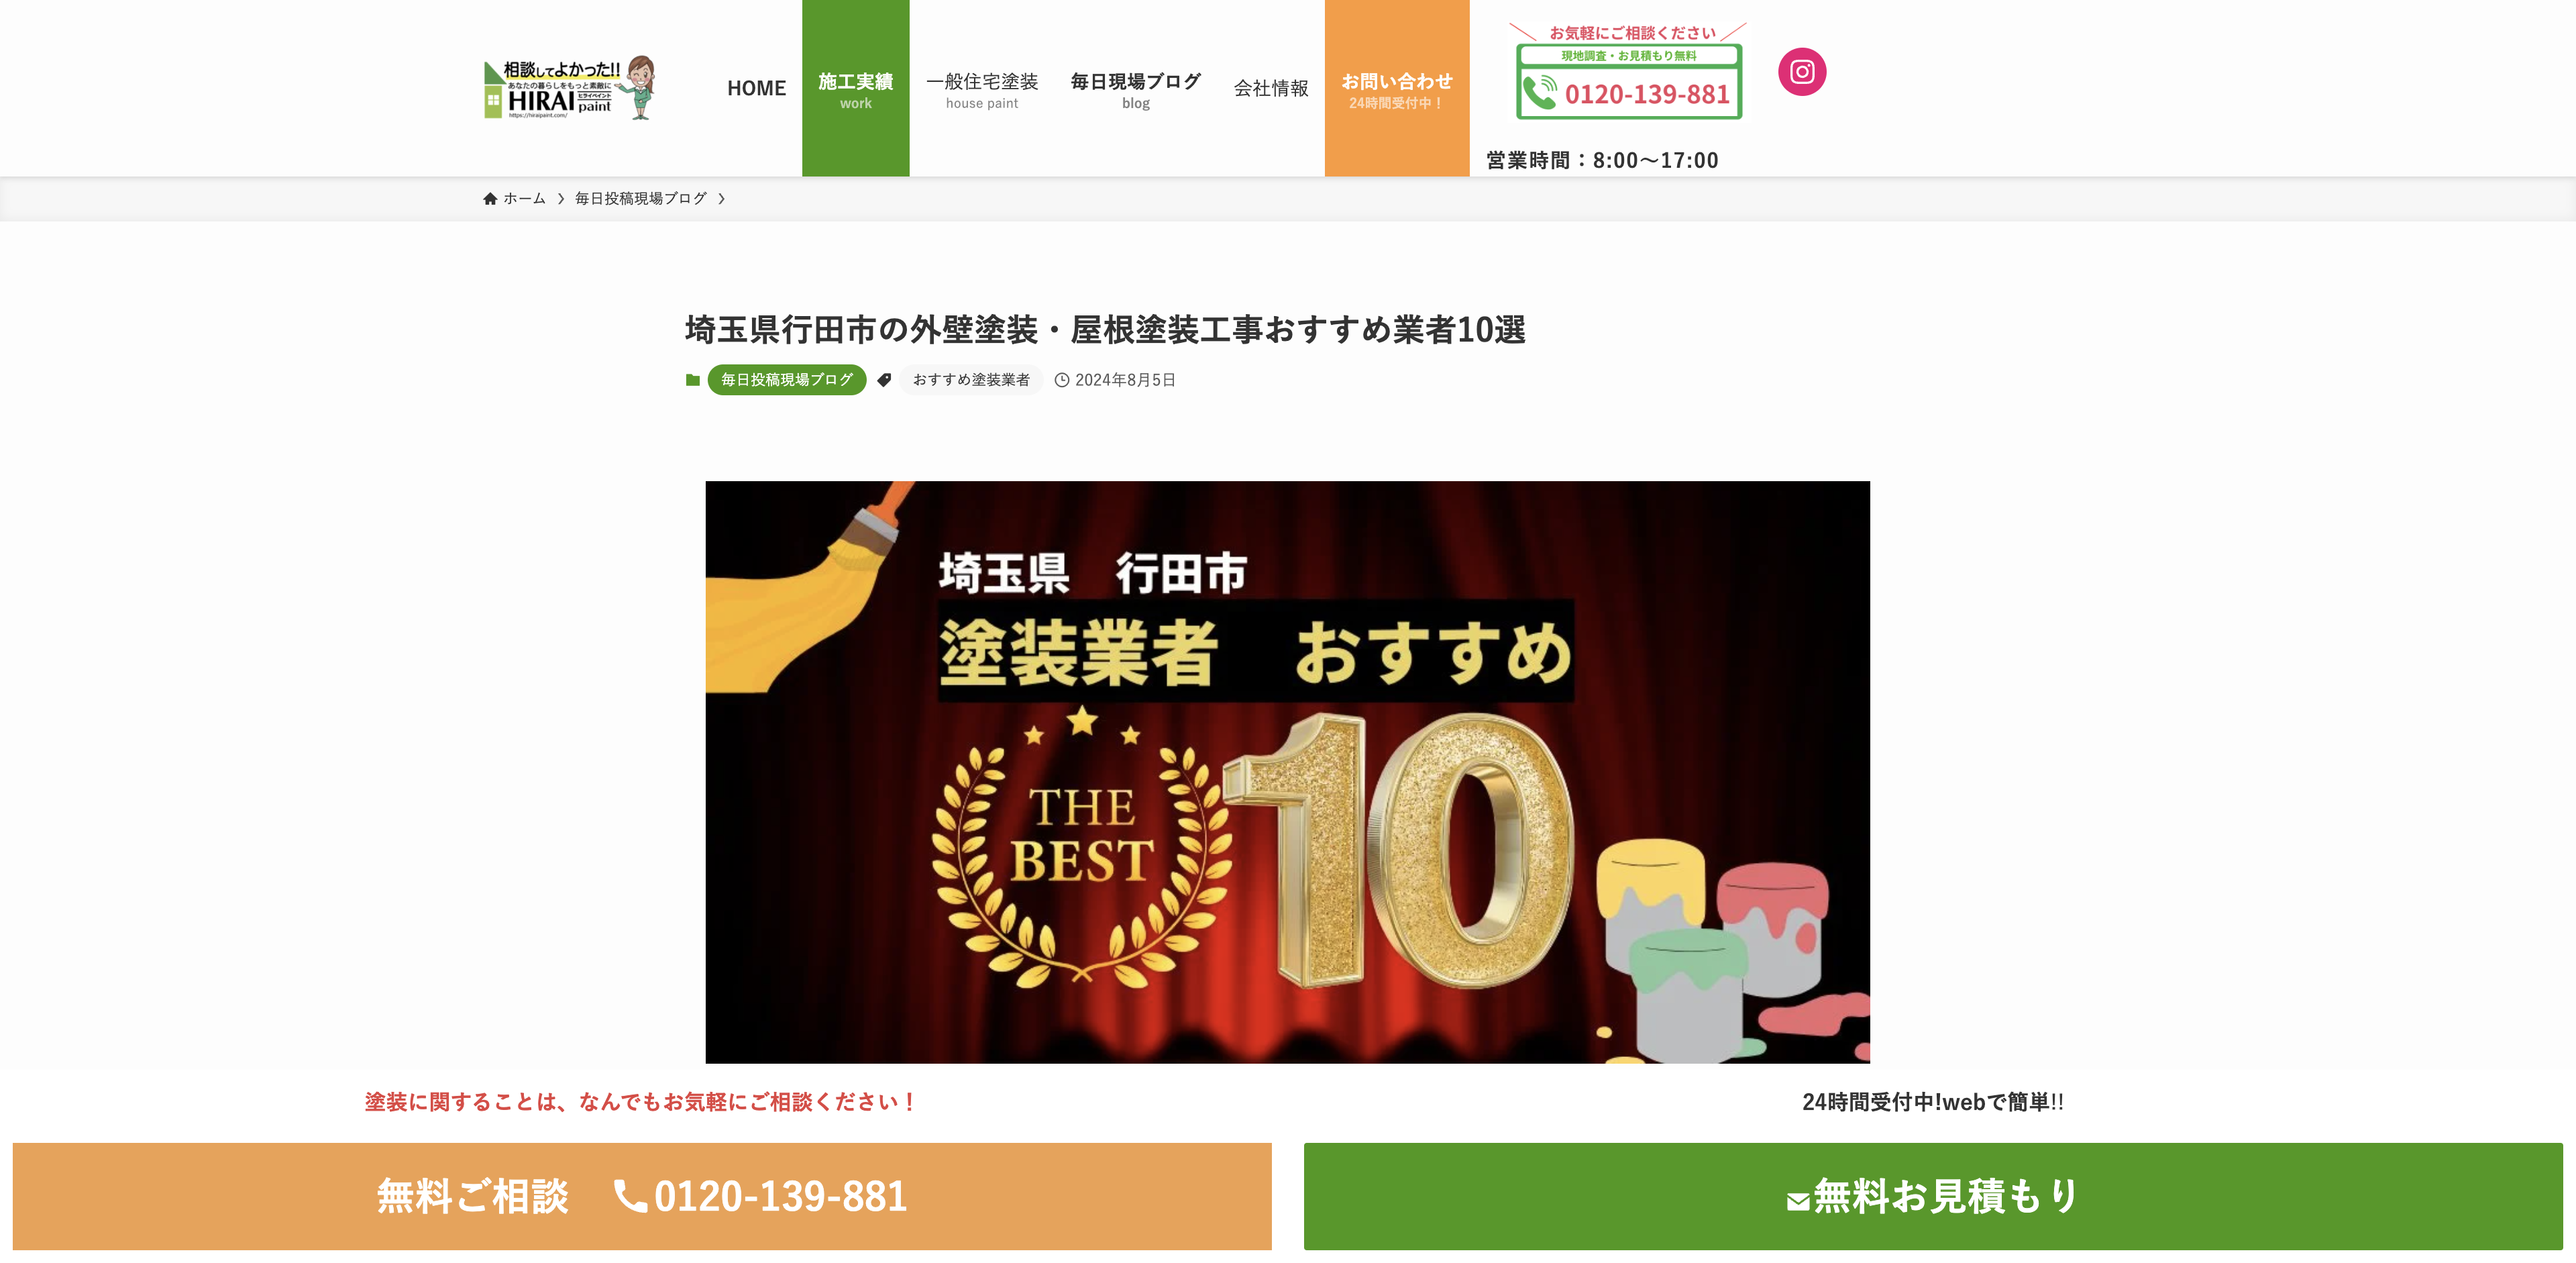The height and width of the screenshot is (1263, 2576).
Task: Open 一般住宅塗装 house paint menu
Action: tap(982, 88)
